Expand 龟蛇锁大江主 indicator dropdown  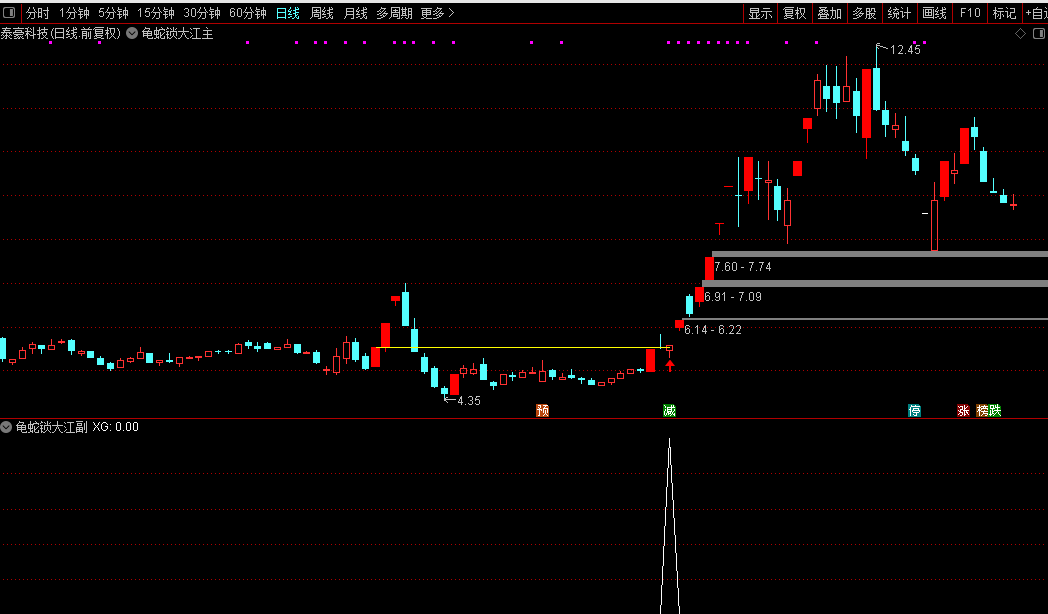(132, 33)
